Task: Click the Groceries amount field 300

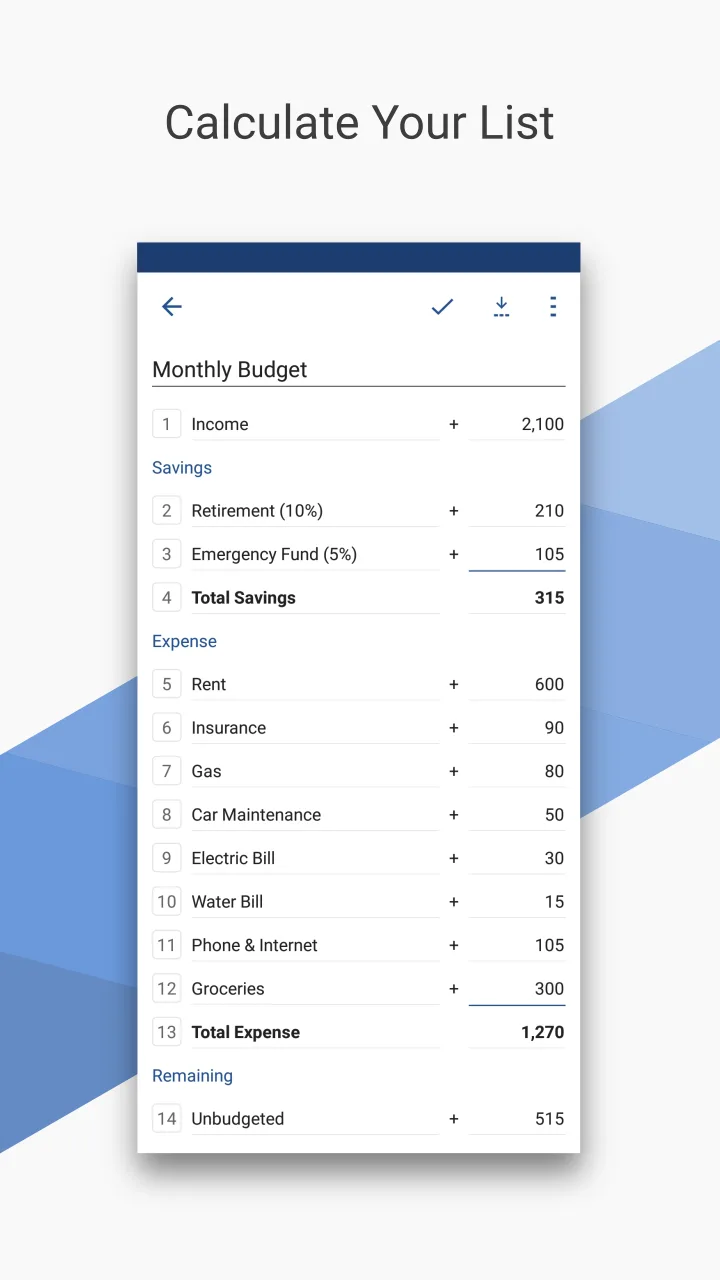Action: (517, 989)
